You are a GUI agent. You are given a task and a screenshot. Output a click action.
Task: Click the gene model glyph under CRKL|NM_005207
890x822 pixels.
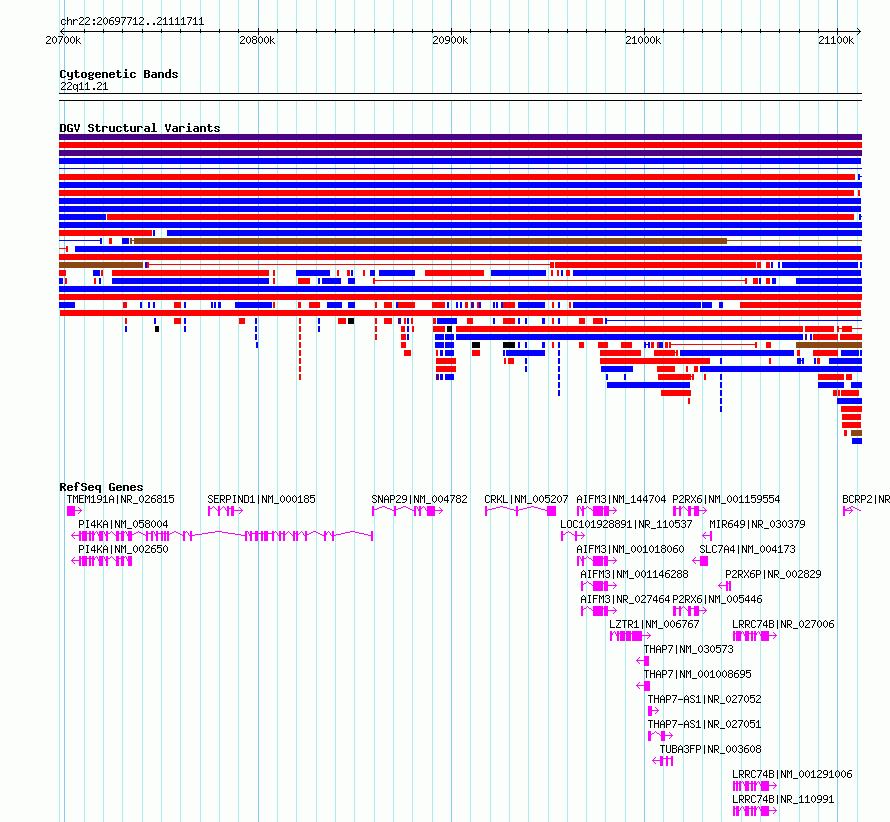520,511
